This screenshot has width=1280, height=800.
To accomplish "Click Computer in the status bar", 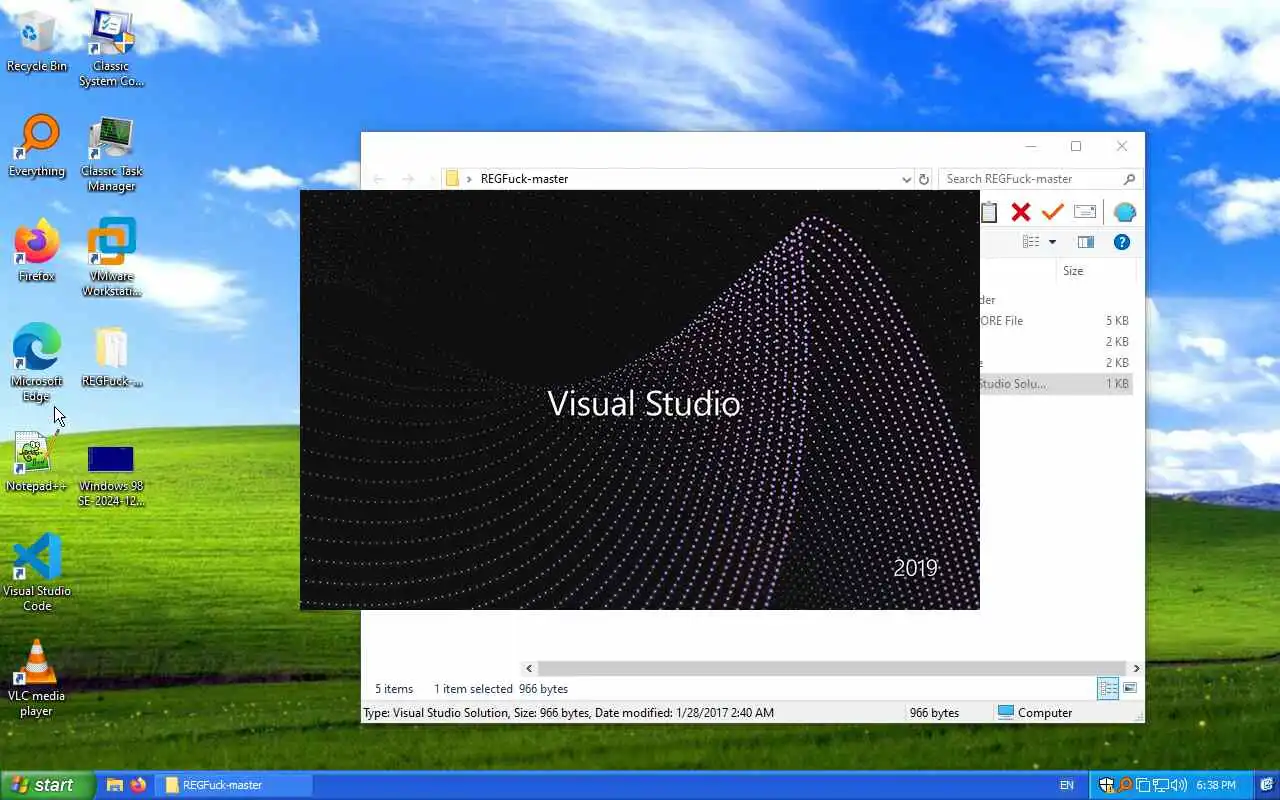I will 1035,713.
